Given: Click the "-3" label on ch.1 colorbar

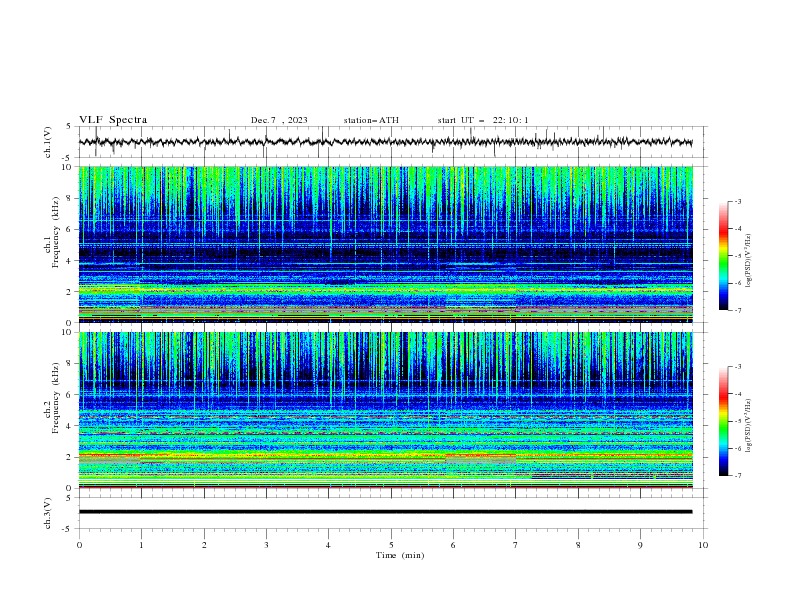Looking at the screenshot, I should [x=737, y=201].
